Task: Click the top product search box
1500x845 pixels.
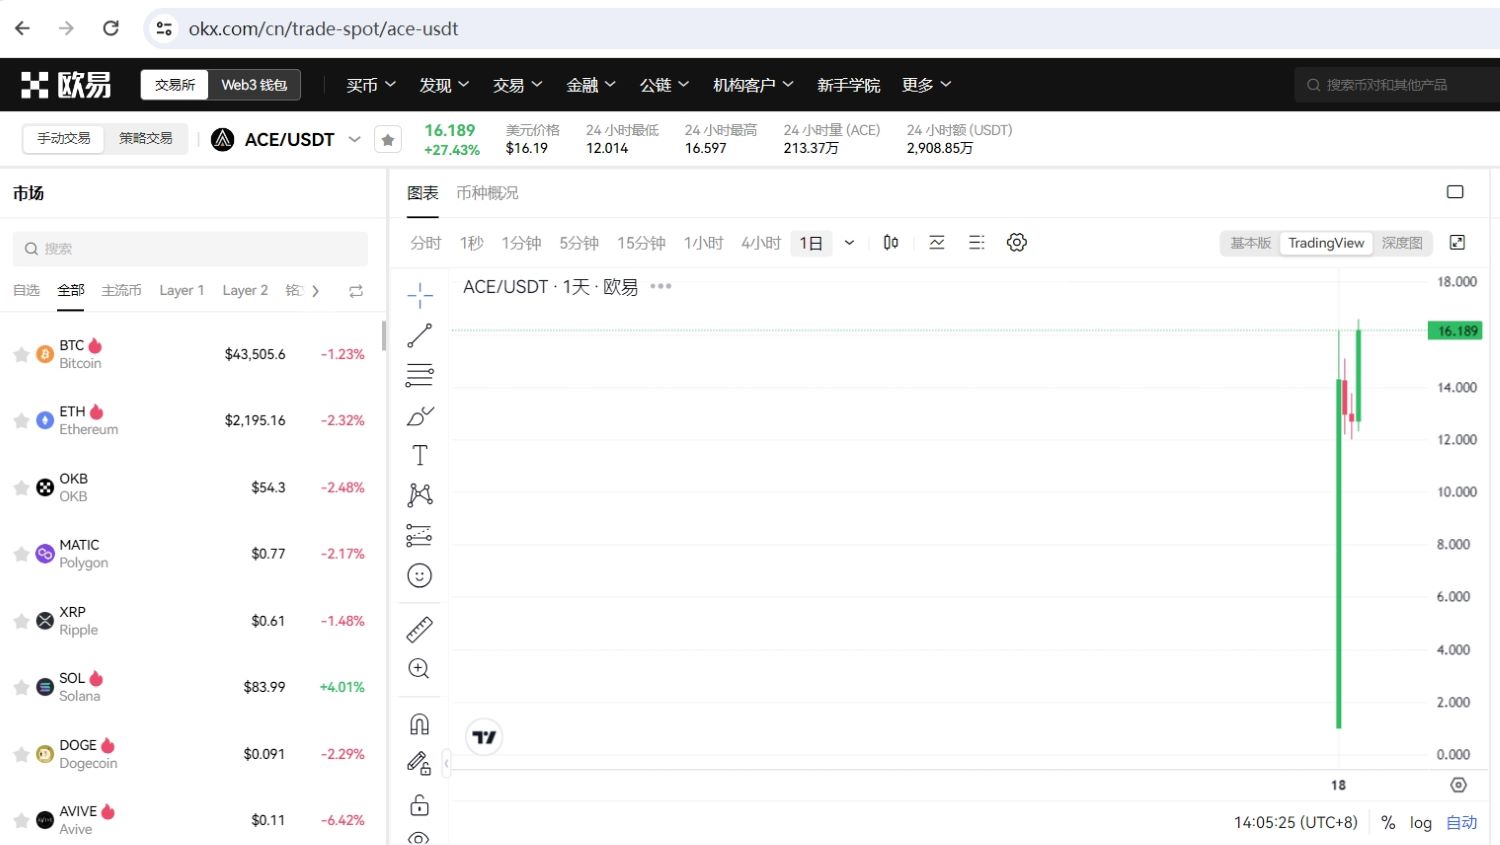Action: coord(1397,85)
